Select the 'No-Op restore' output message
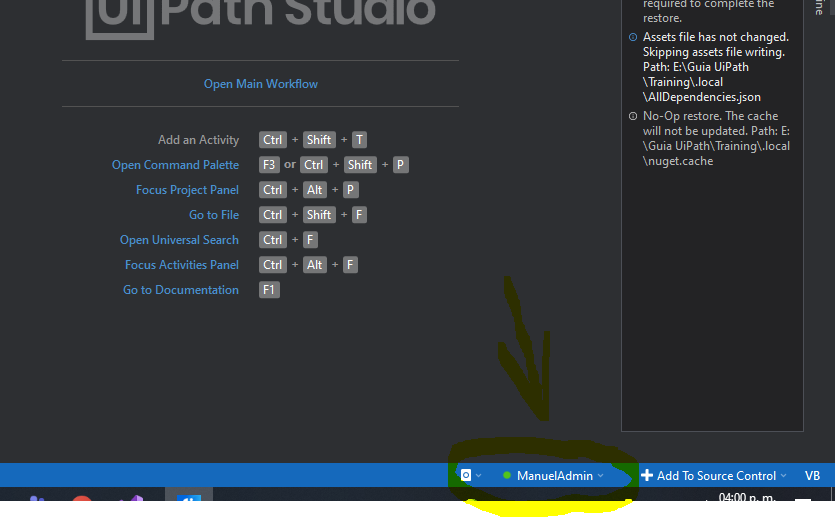This screenshot has height=517, width=835. click(716, 138)
